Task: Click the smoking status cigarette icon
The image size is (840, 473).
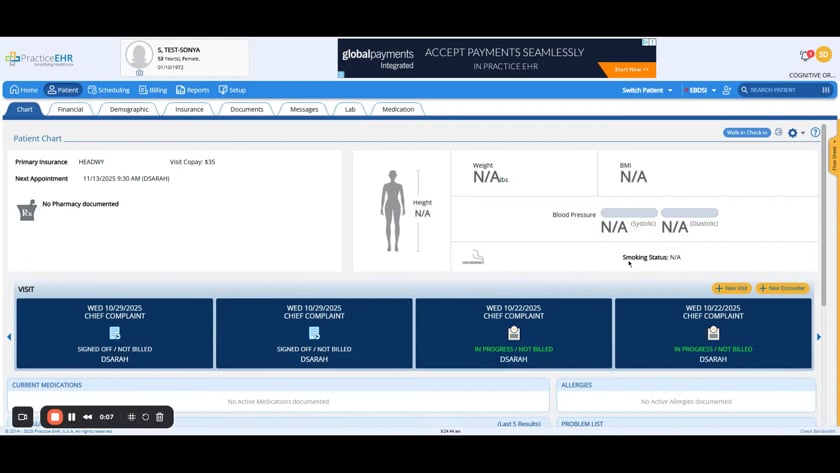Action: (x=473, y=257)
